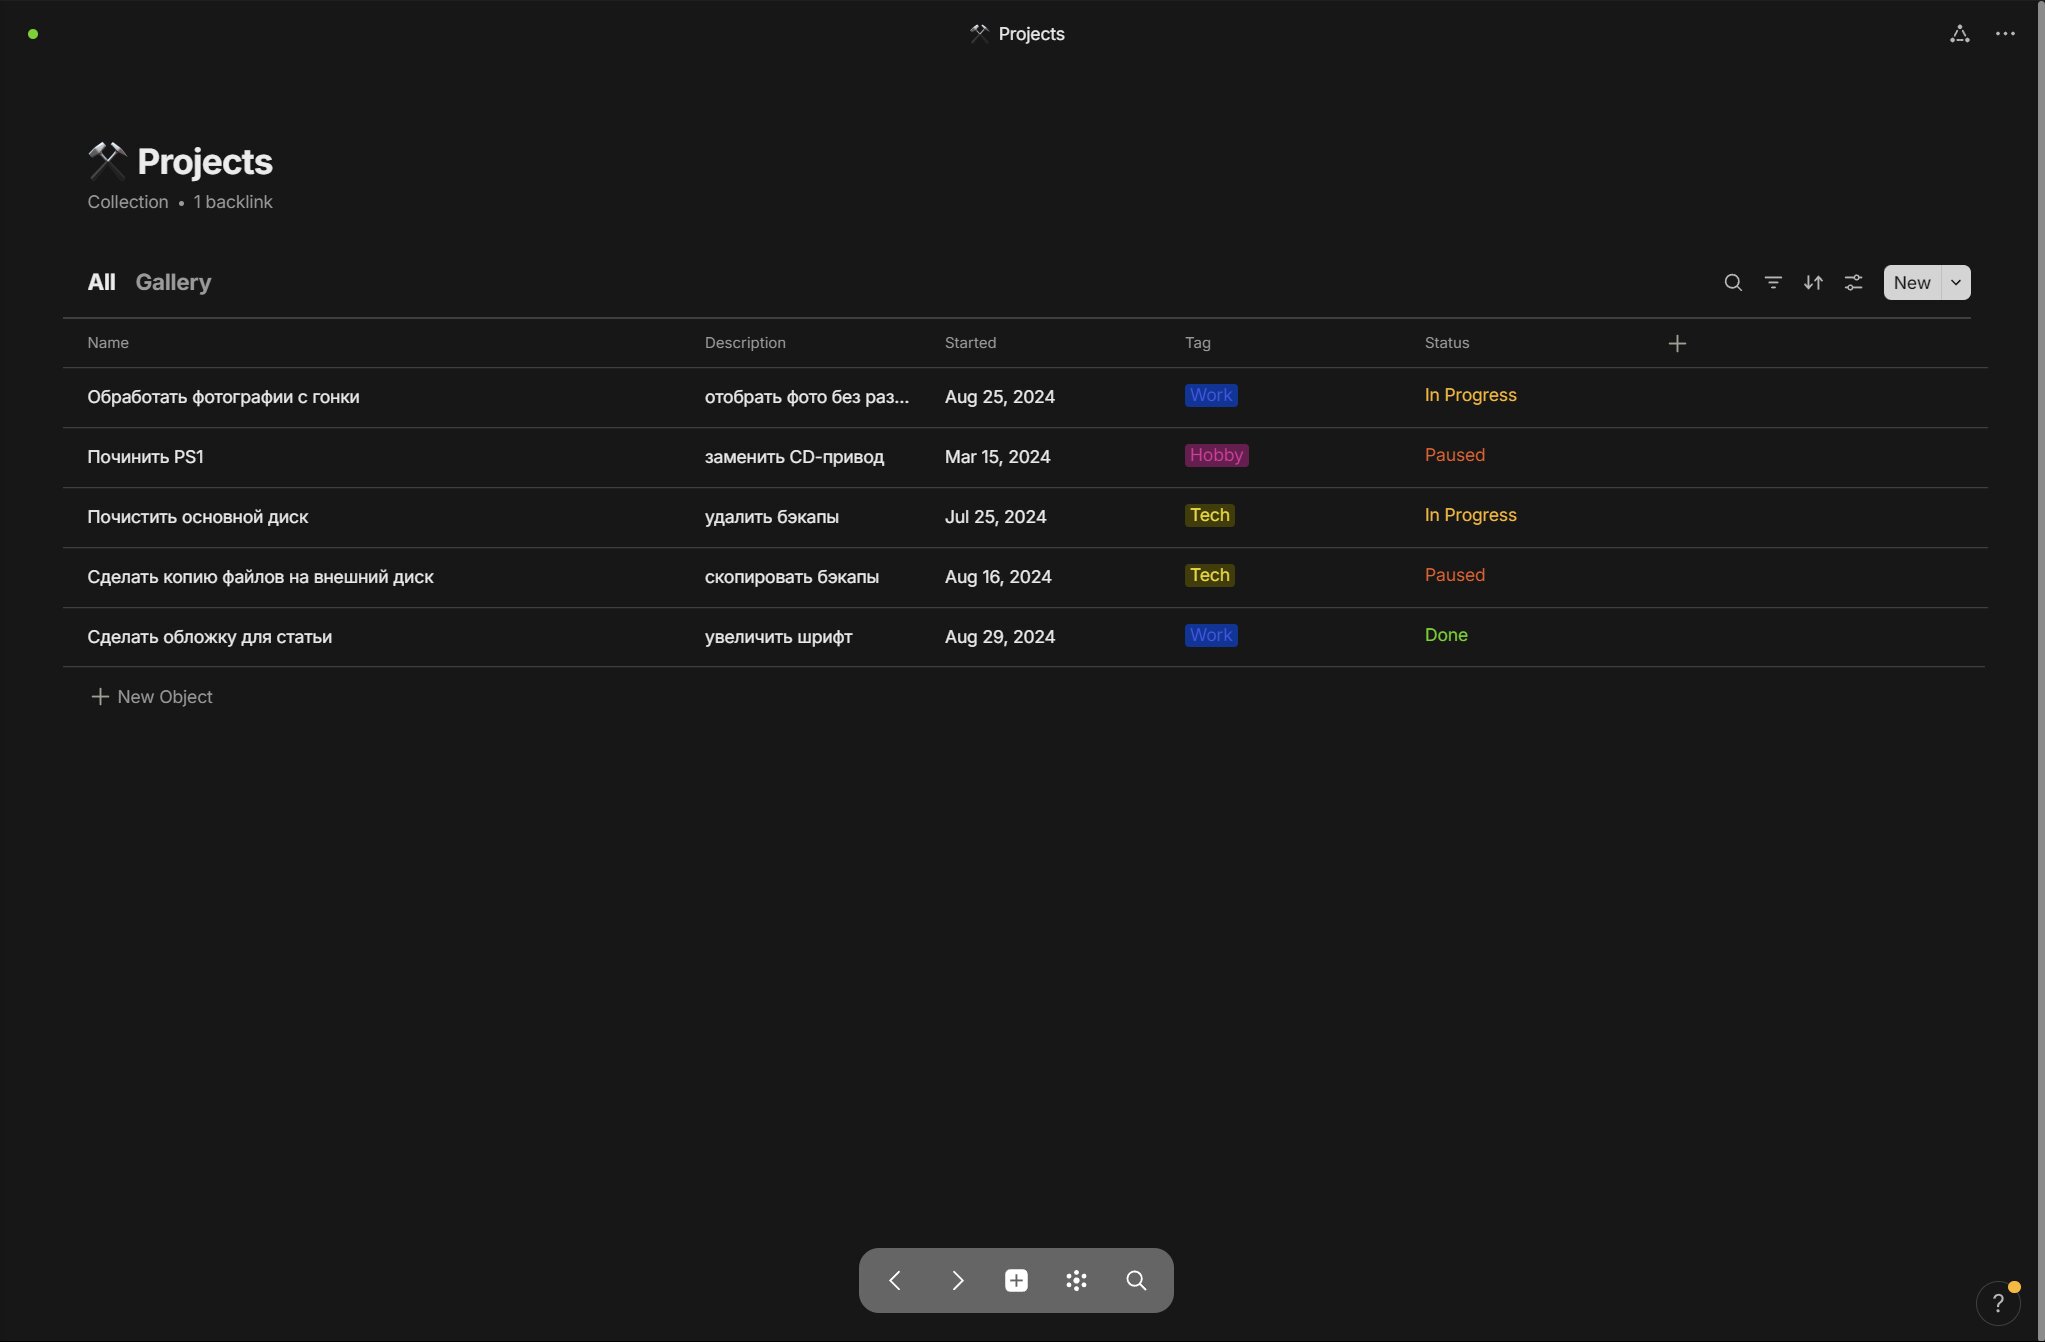The image size is (2045, 1342).
Task: Open the sort arrows icon
Action: click(1813, 283)
